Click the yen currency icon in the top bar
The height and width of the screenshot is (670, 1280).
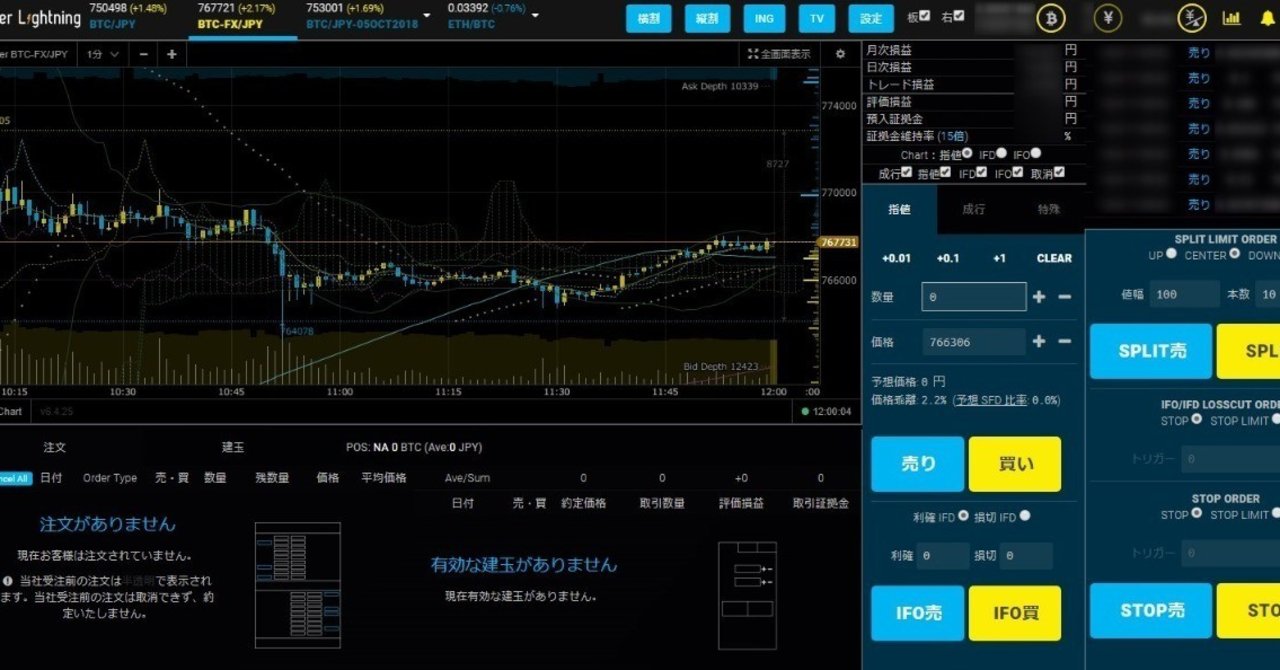(x=1108, y=18)
